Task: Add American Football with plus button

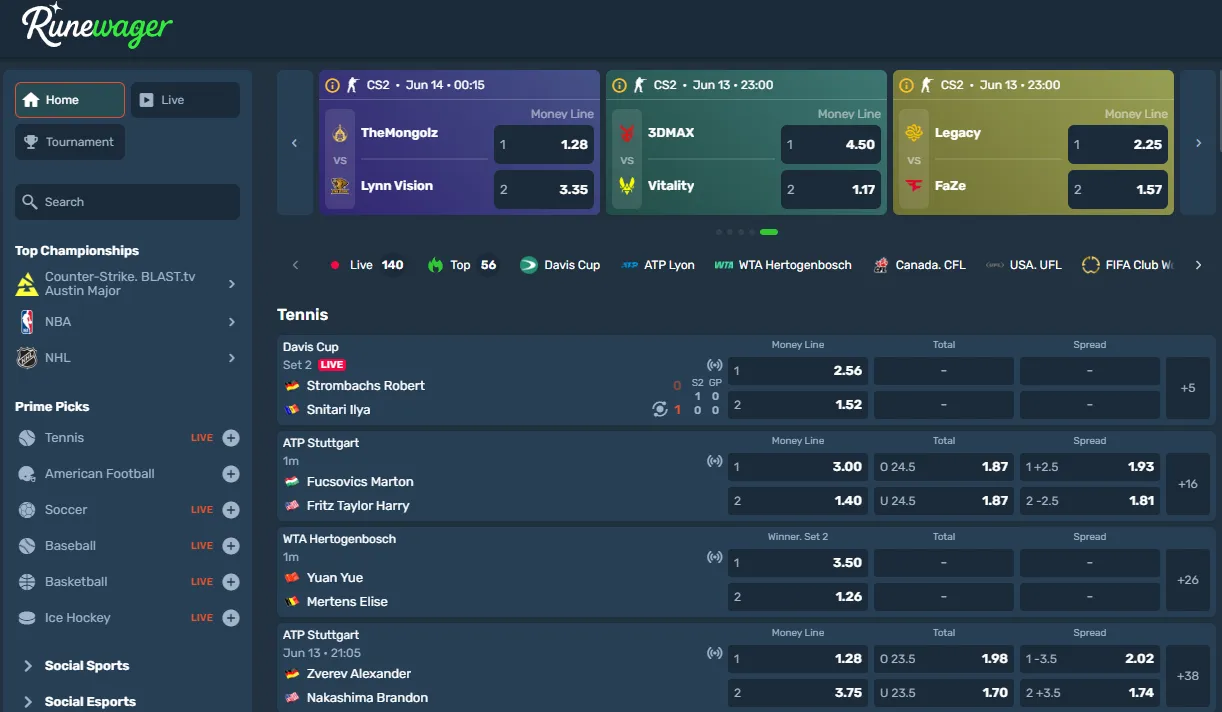Action: coord(231,474)
